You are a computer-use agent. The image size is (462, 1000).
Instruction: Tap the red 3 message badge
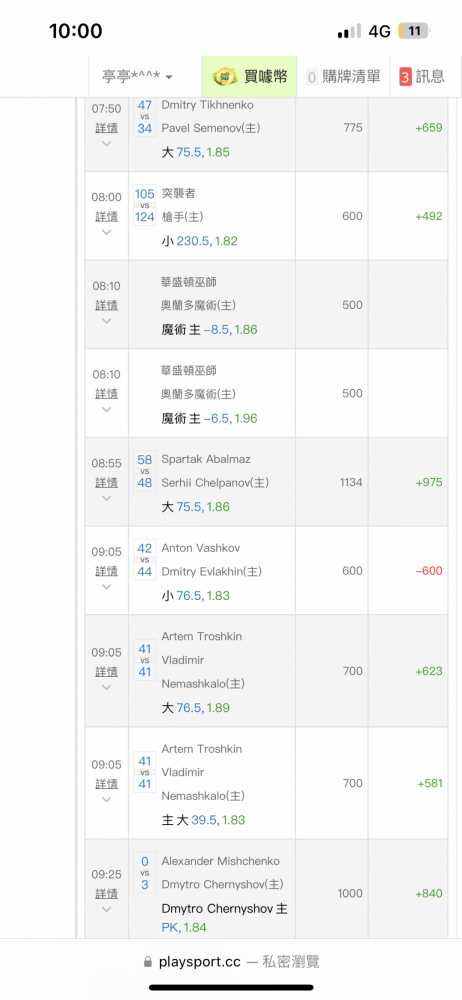coord(405,77)
